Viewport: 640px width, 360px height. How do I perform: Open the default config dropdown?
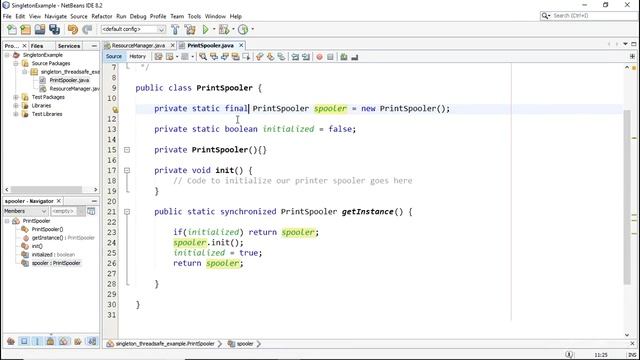click(133, 29)
